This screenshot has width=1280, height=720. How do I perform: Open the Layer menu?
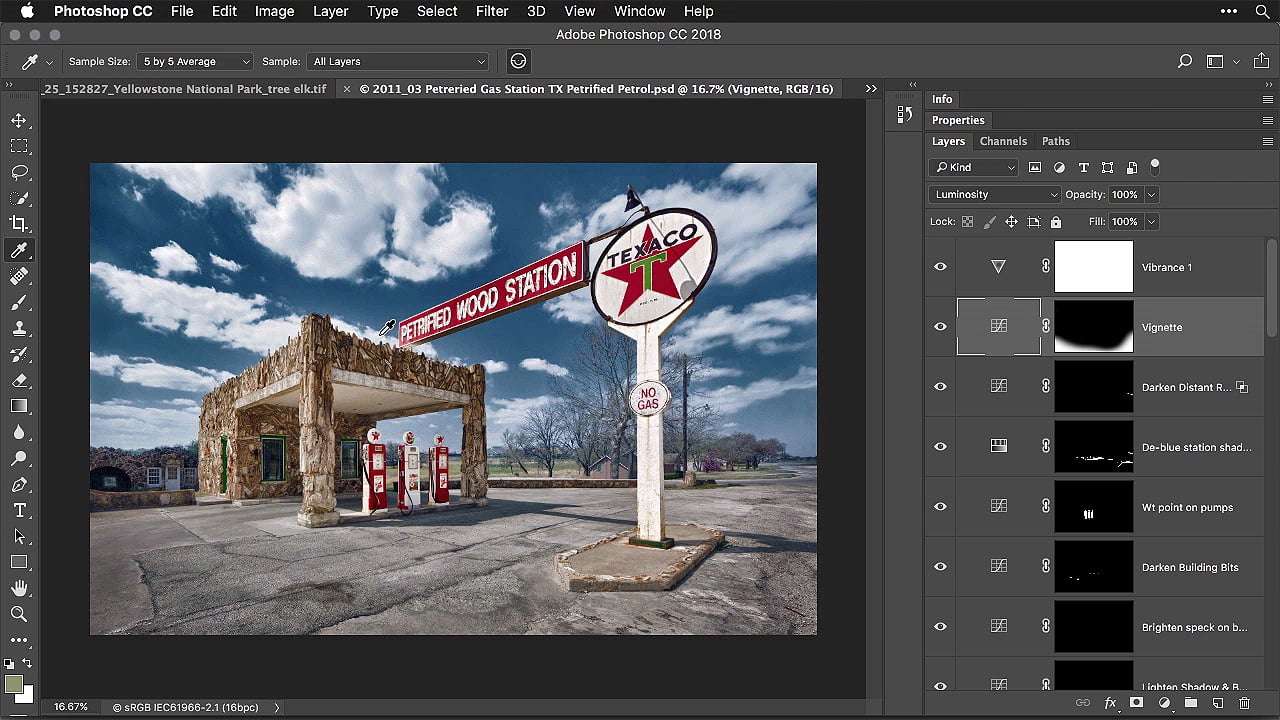[x=330, y=11]
